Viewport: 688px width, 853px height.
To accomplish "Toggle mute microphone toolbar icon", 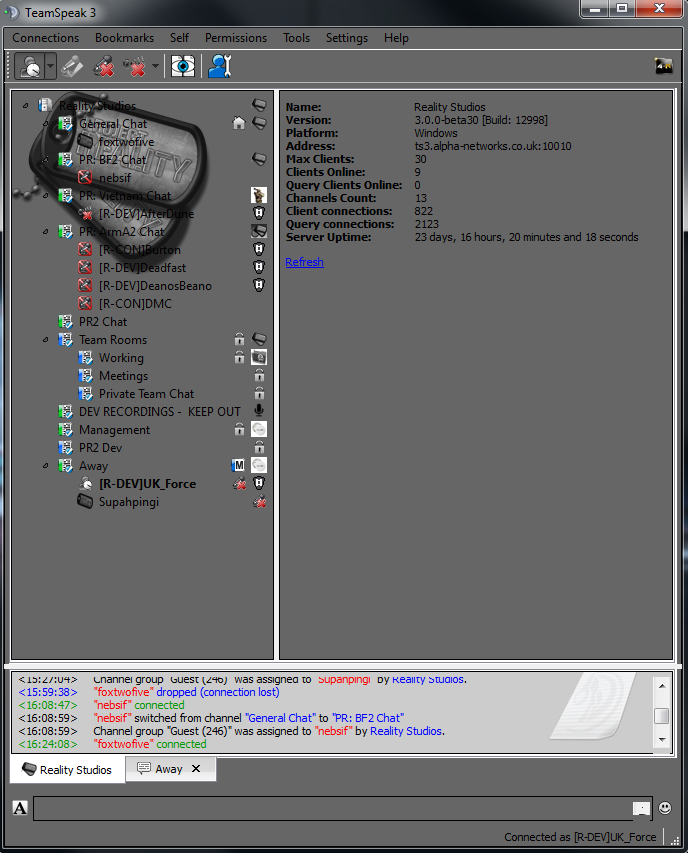I will (x=134, y=66).
